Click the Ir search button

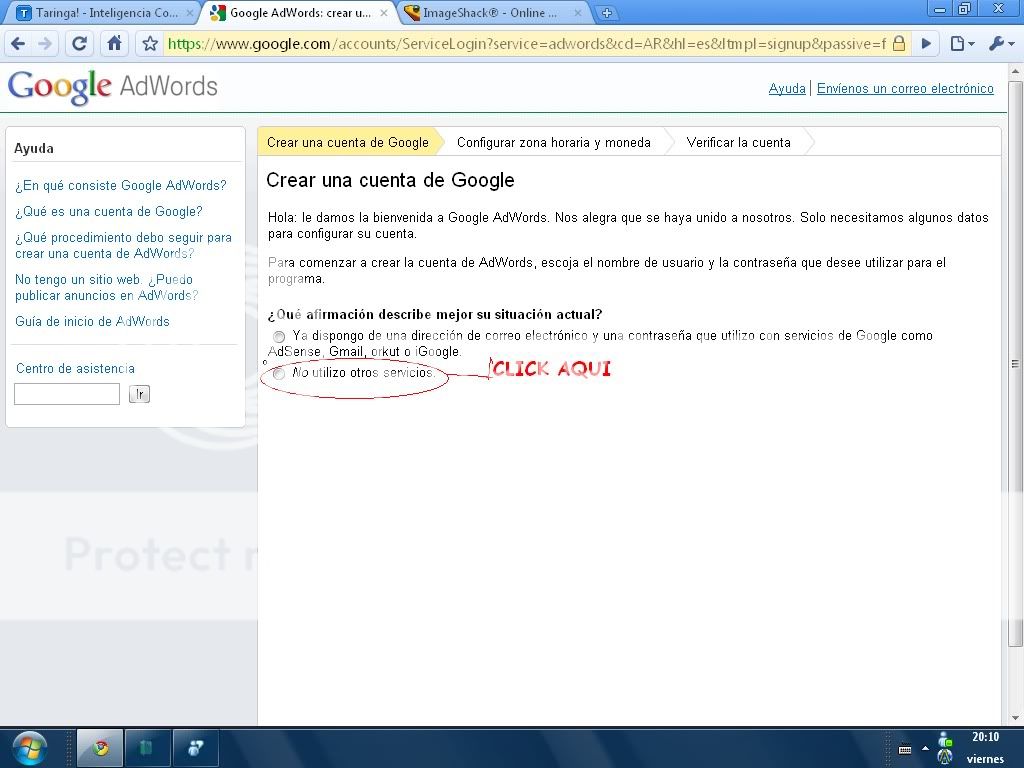coord(139,394)
